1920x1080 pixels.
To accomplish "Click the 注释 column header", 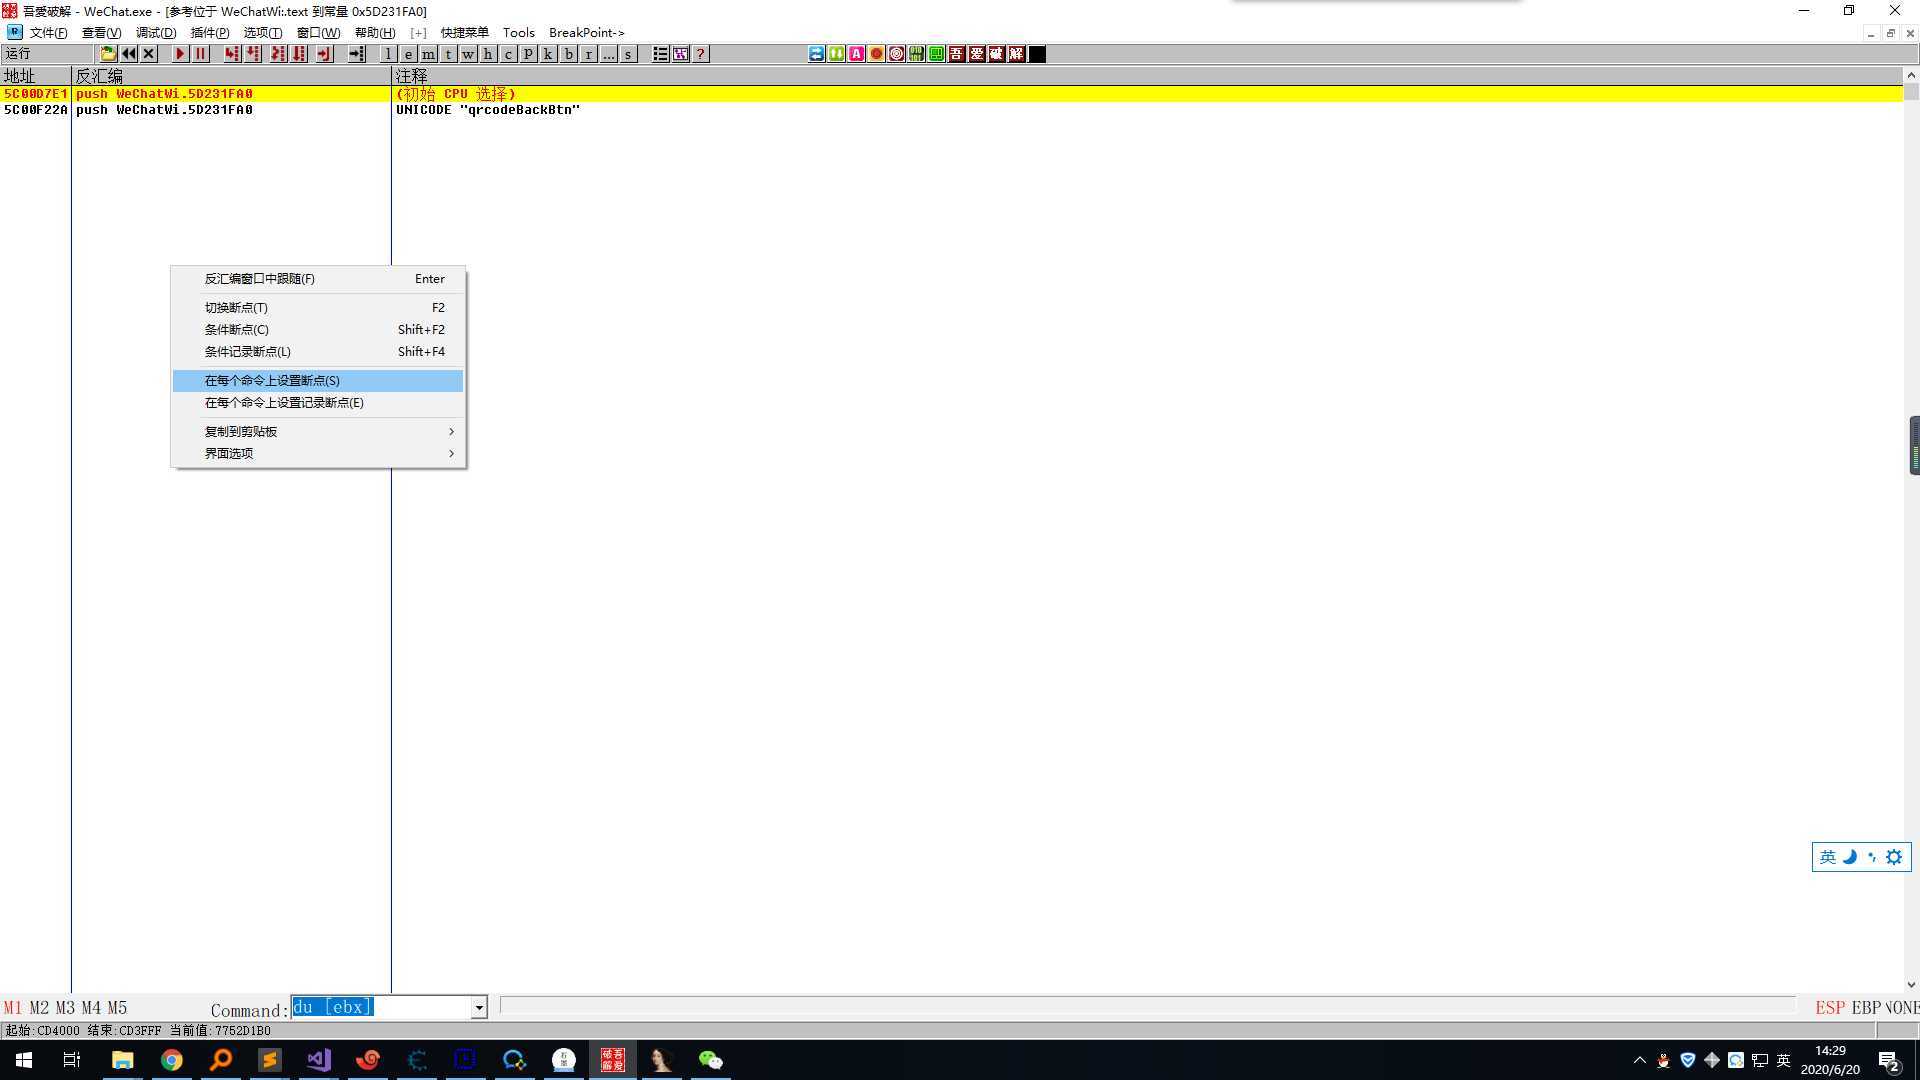I will (1147, 76).
